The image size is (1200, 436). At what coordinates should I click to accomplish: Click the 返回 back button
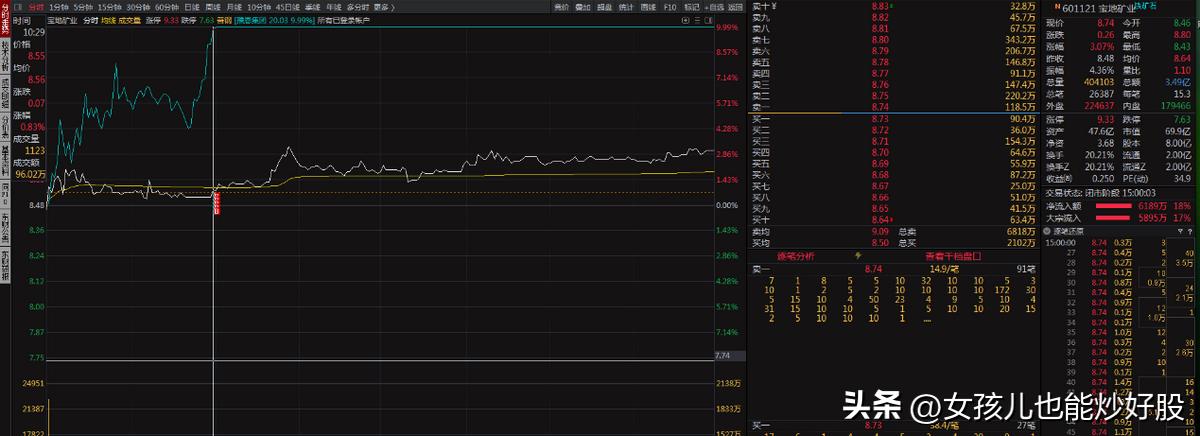pyautogui.click(x=737, y=7)
